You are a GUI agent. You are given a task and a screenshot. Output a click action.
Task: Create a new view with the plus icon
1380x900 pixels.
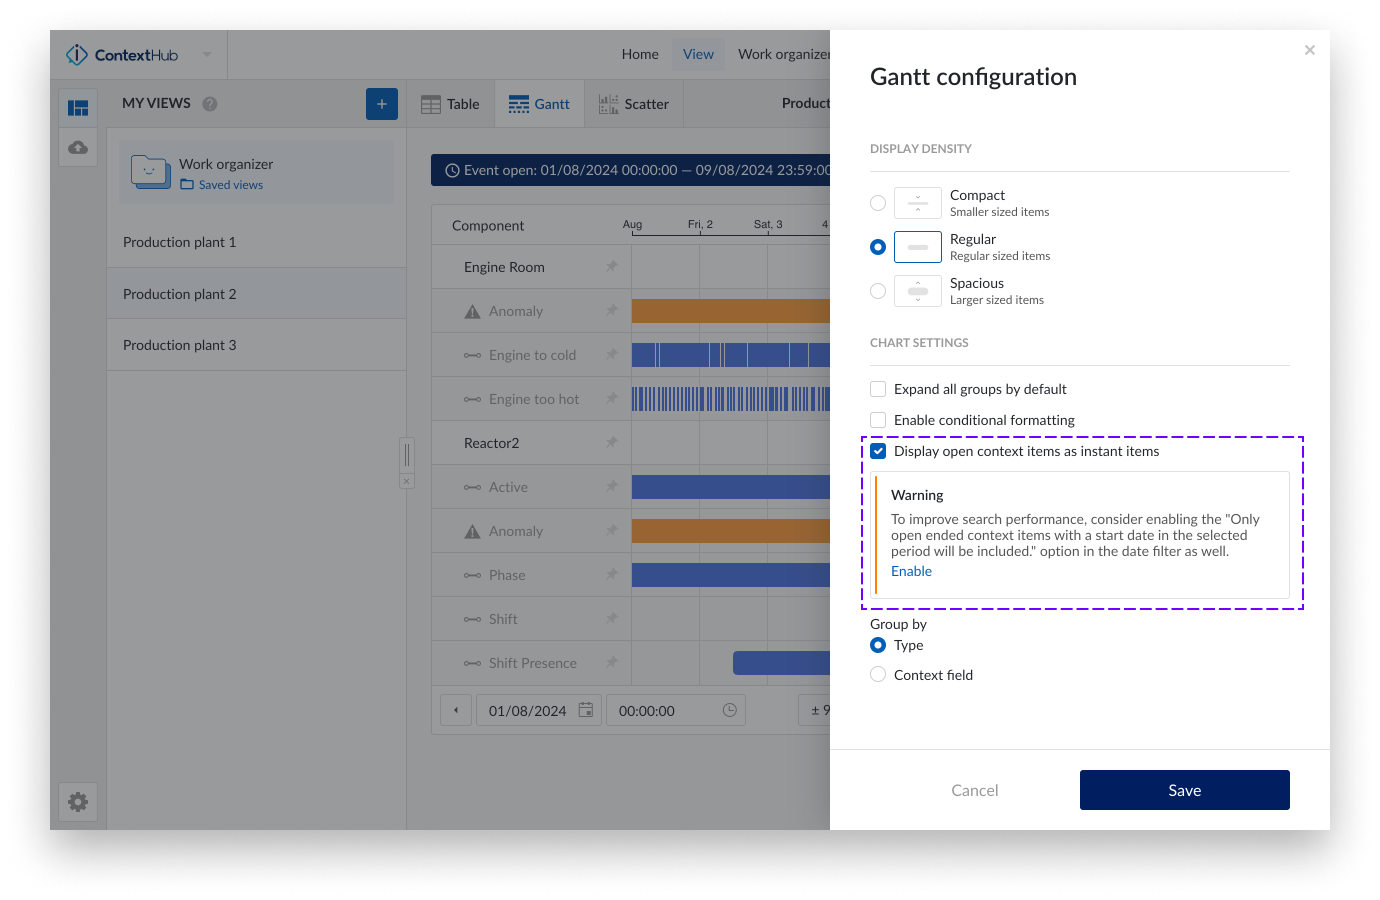pyautogui.click(x=381, y=103)
